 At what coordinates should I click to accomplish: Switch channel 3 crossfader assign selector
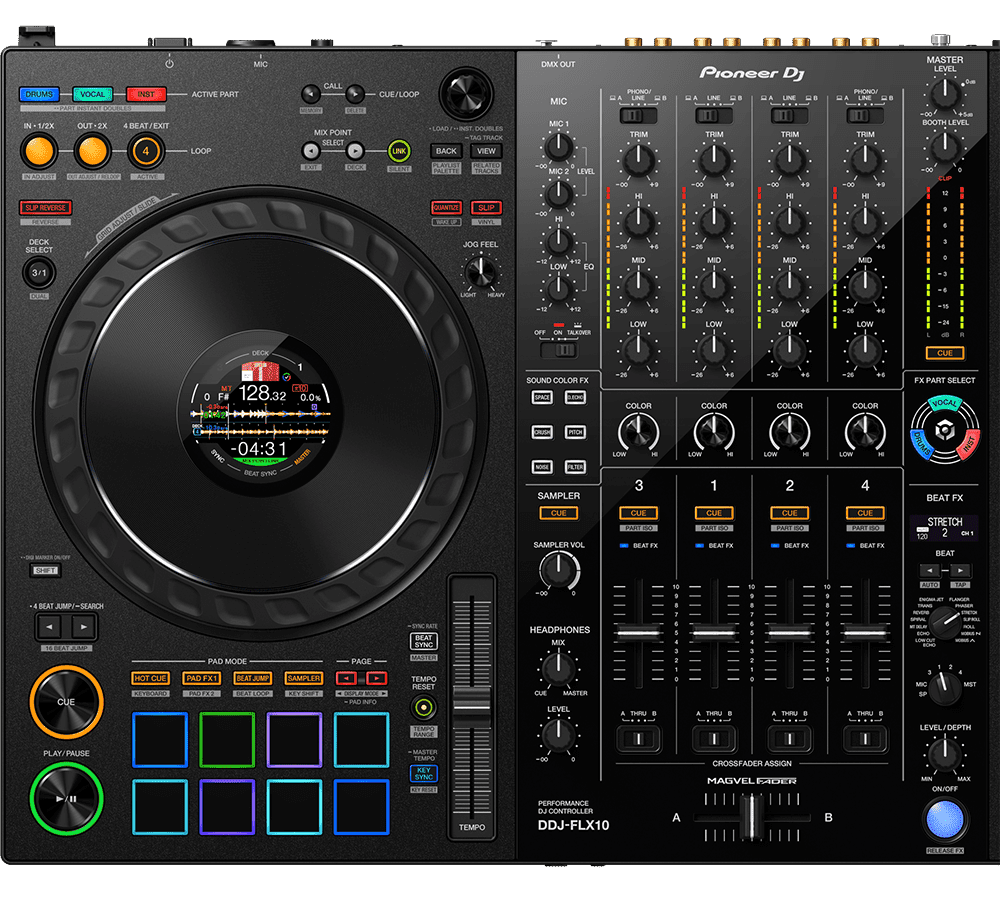[638, 739]
